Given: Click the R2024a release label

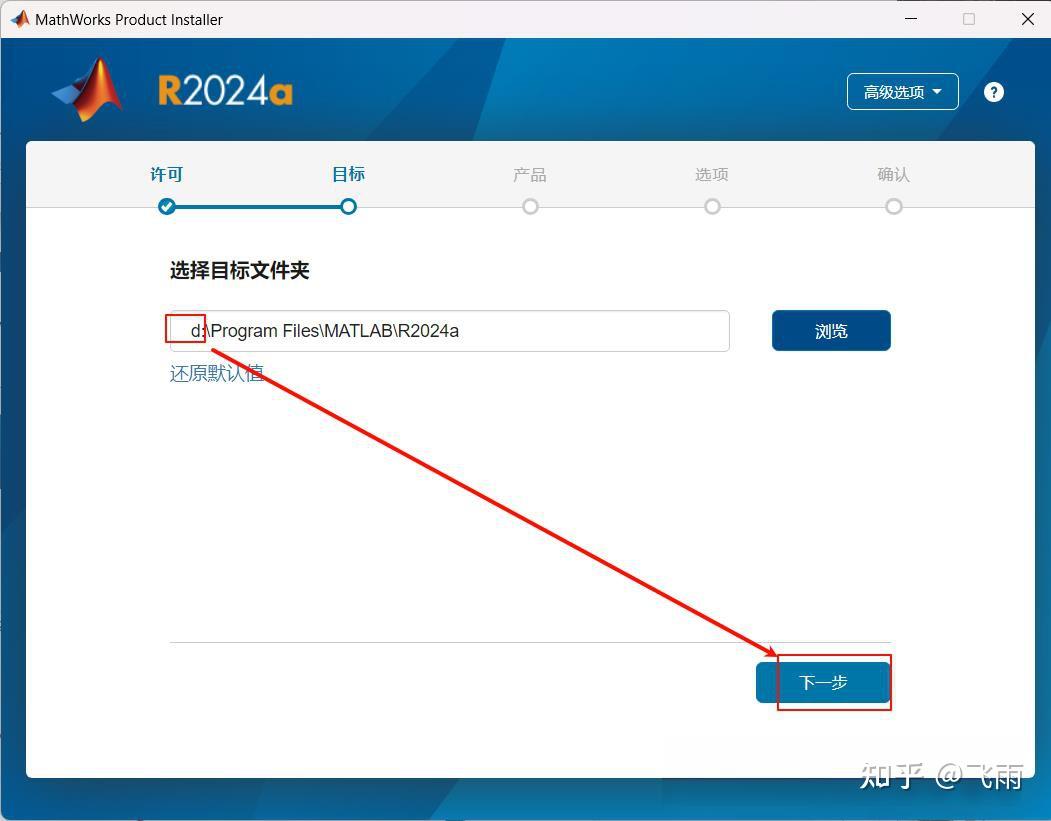Looking at the screenshot, I should 224,88.
